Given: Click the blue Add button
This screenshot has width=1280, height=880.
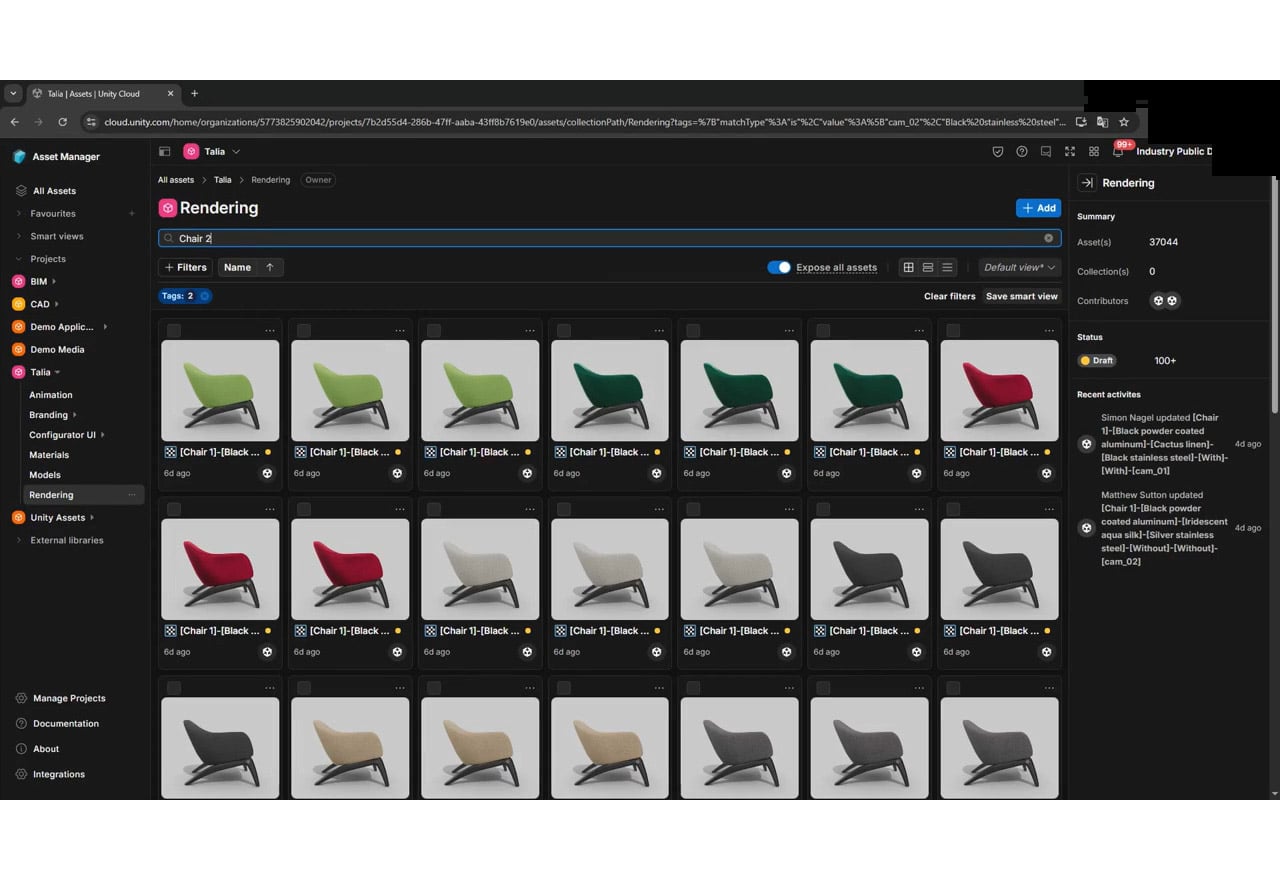Looking at the screenshot, I should tap(1038, 208).
